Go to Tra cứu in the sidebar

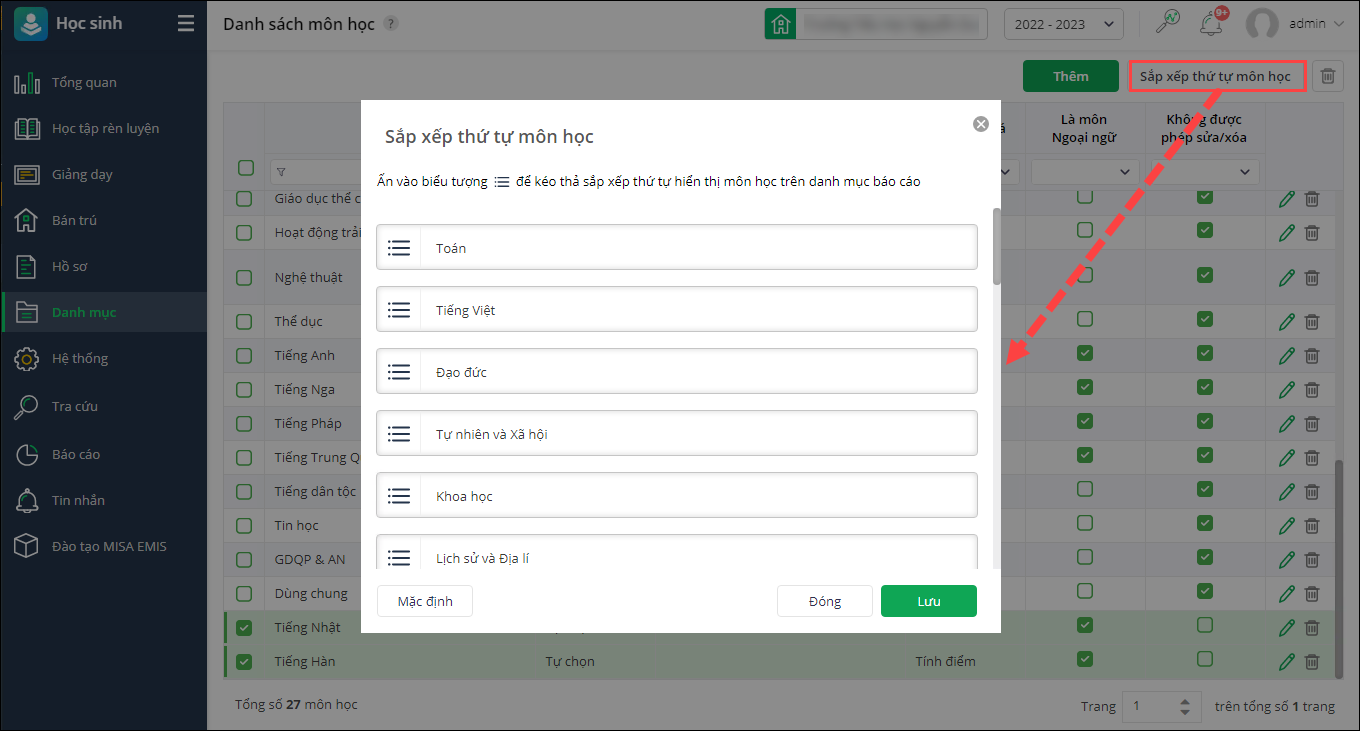point(104,406)
